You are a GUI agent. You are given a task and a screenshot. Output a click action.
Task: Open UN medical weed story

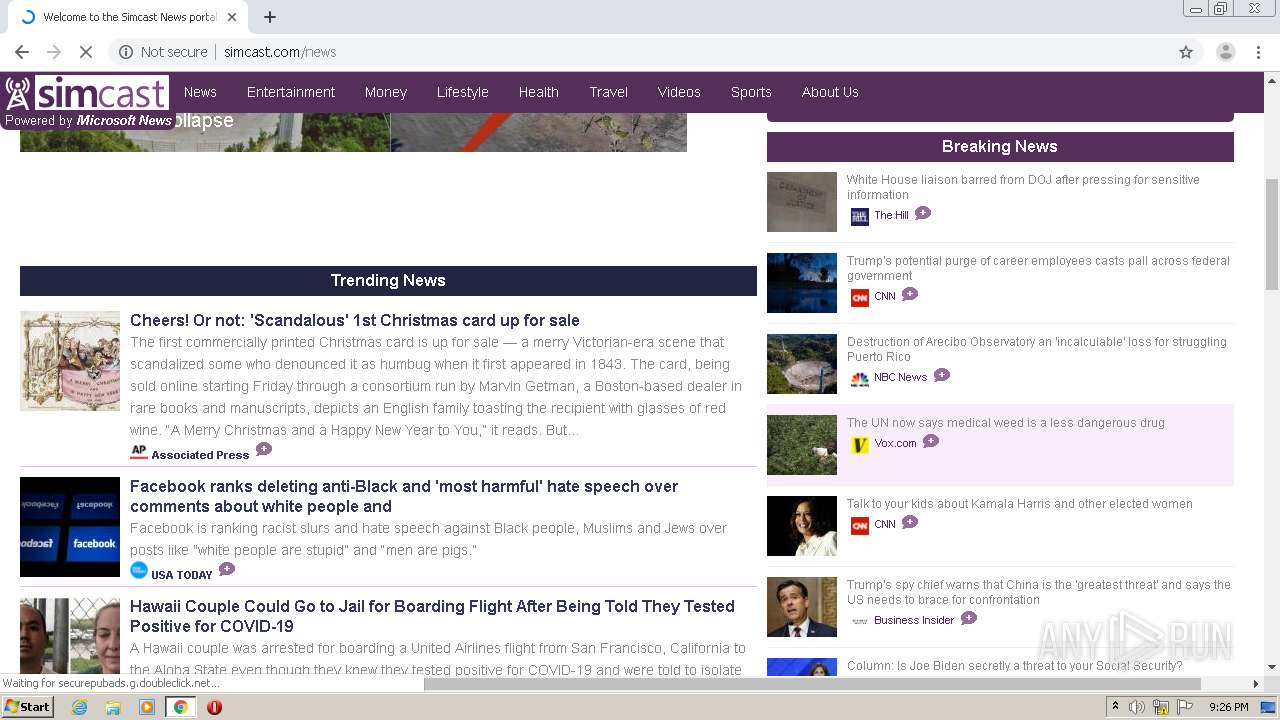1006,423
